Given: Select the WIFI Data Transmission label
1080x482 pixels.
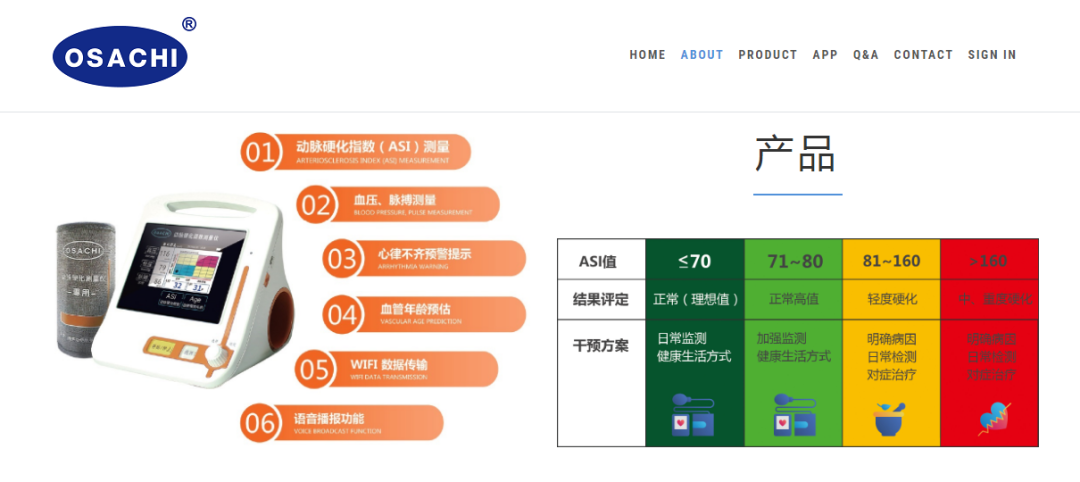Looking at the screenshot, I should tap(389, 368).
